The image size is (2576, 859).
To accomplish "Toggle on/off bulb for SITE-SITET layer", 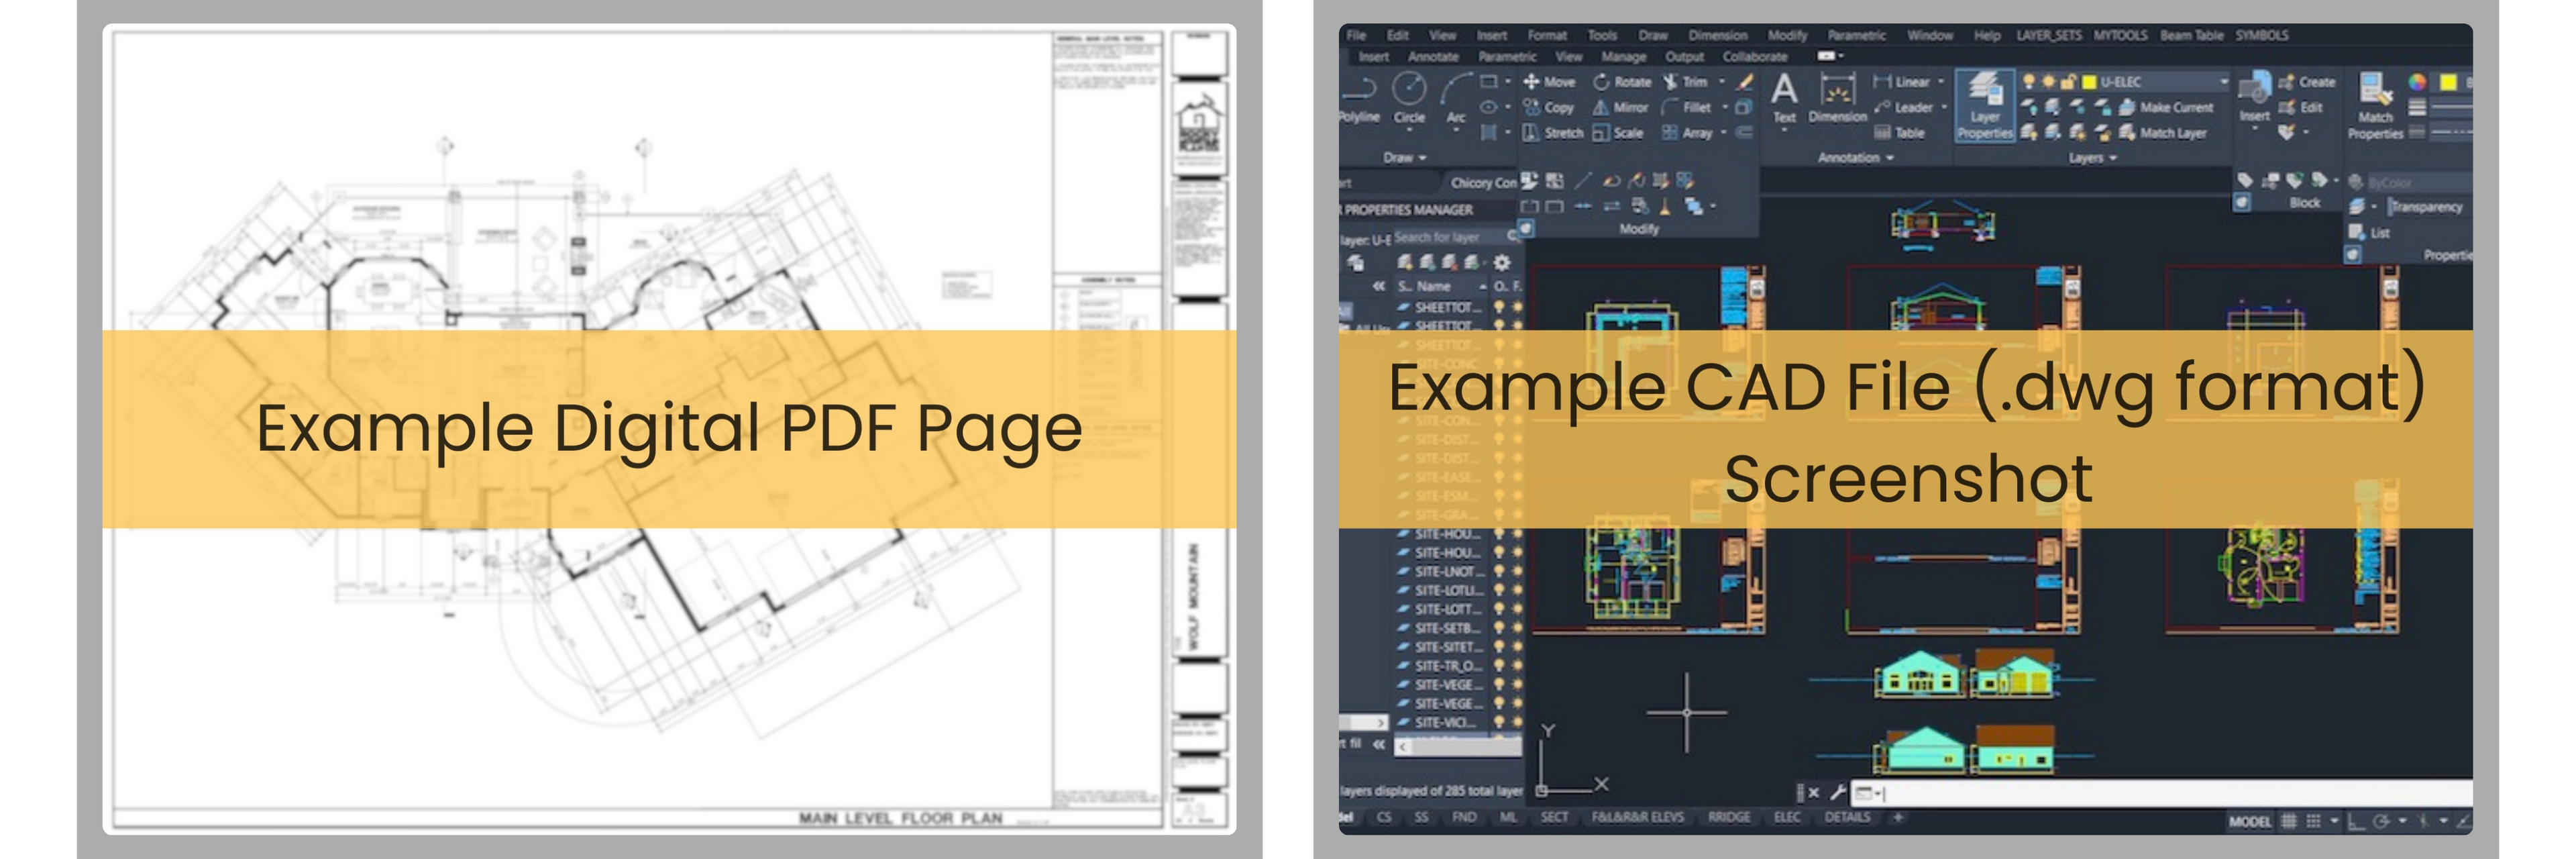I will coord(1499,647).
